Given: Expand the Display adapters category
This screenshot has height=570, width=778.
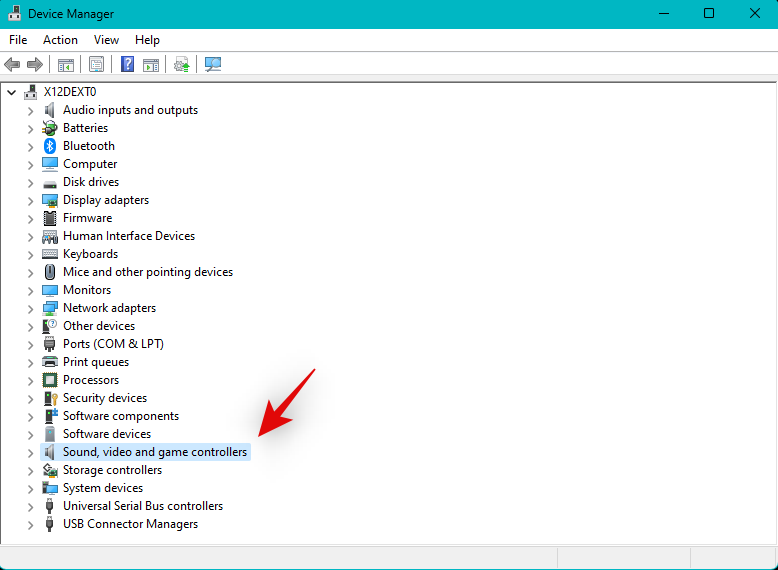Looking at the screenshot, I should point(30,201).
